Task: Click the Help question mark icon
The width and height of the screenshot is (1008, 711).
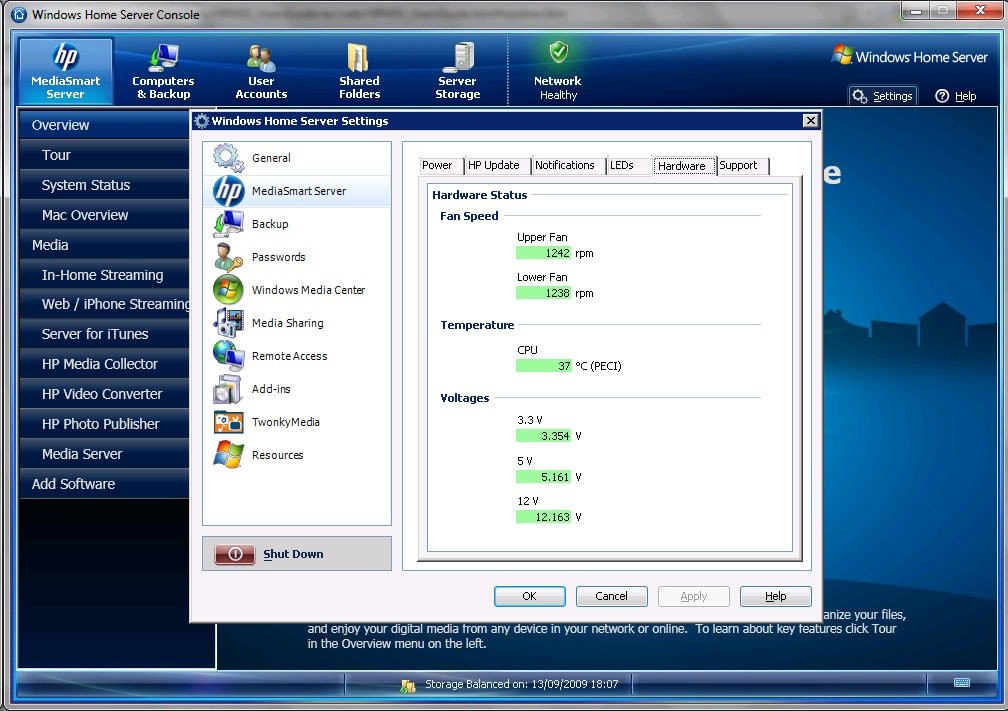Action: (x=942, y=96)
